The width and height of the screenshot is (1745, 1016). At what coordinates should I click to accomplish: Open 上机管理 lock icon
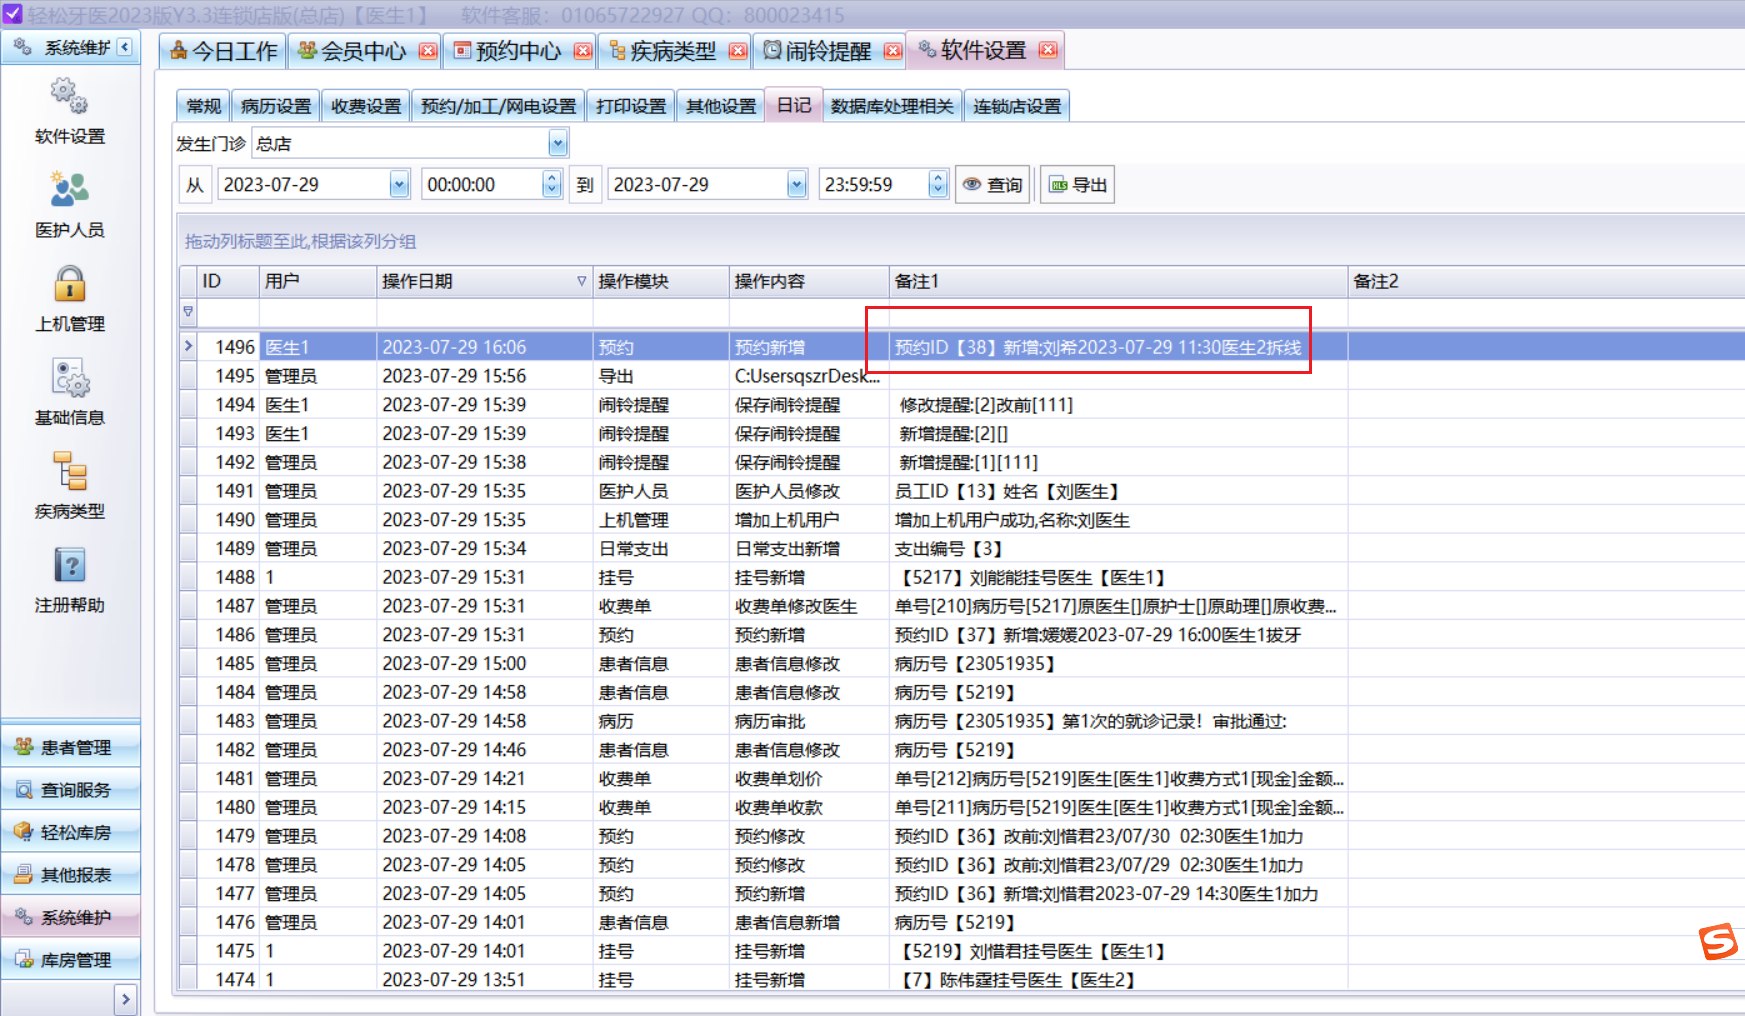pos(70,299)
